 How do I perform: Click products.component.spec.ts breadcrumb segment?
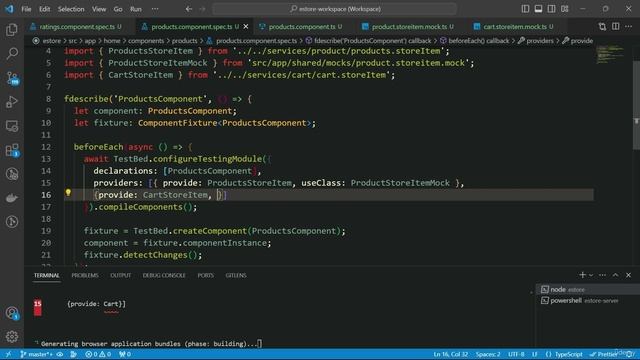256,41
